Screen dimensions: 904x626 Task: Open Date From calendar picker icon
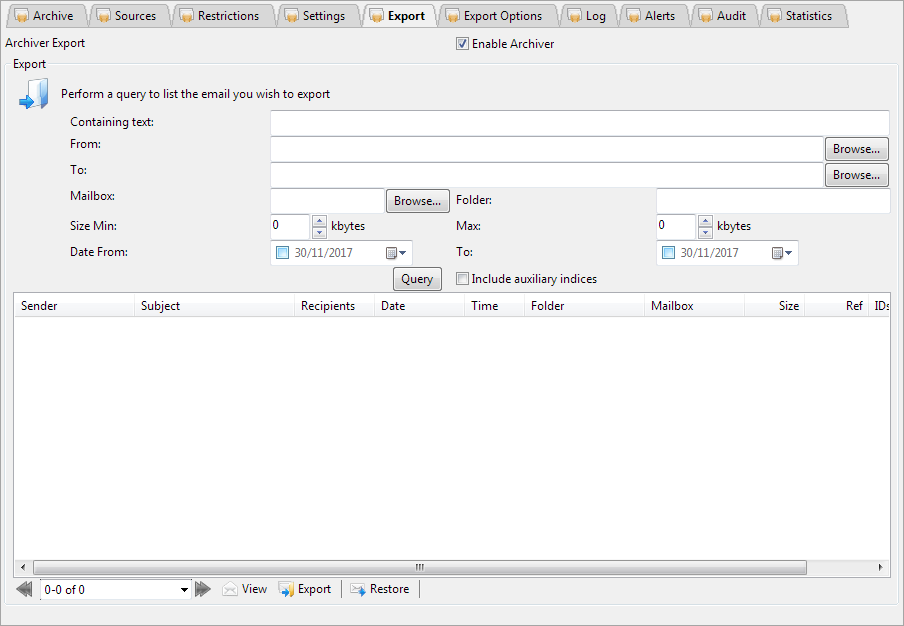tap(395, 253)
